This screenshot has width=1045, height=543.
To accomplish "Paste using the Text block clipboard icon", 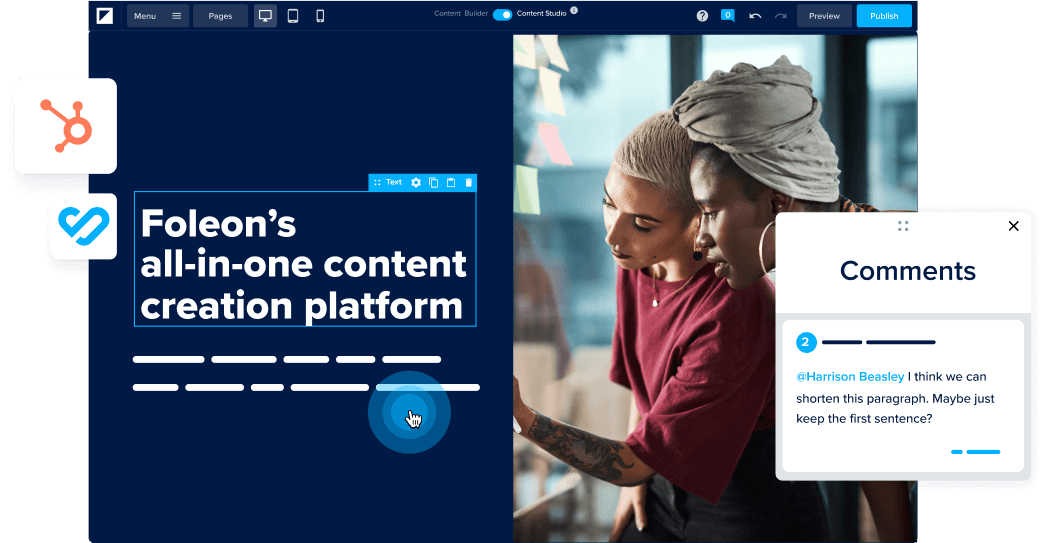I will pos(451,183).
